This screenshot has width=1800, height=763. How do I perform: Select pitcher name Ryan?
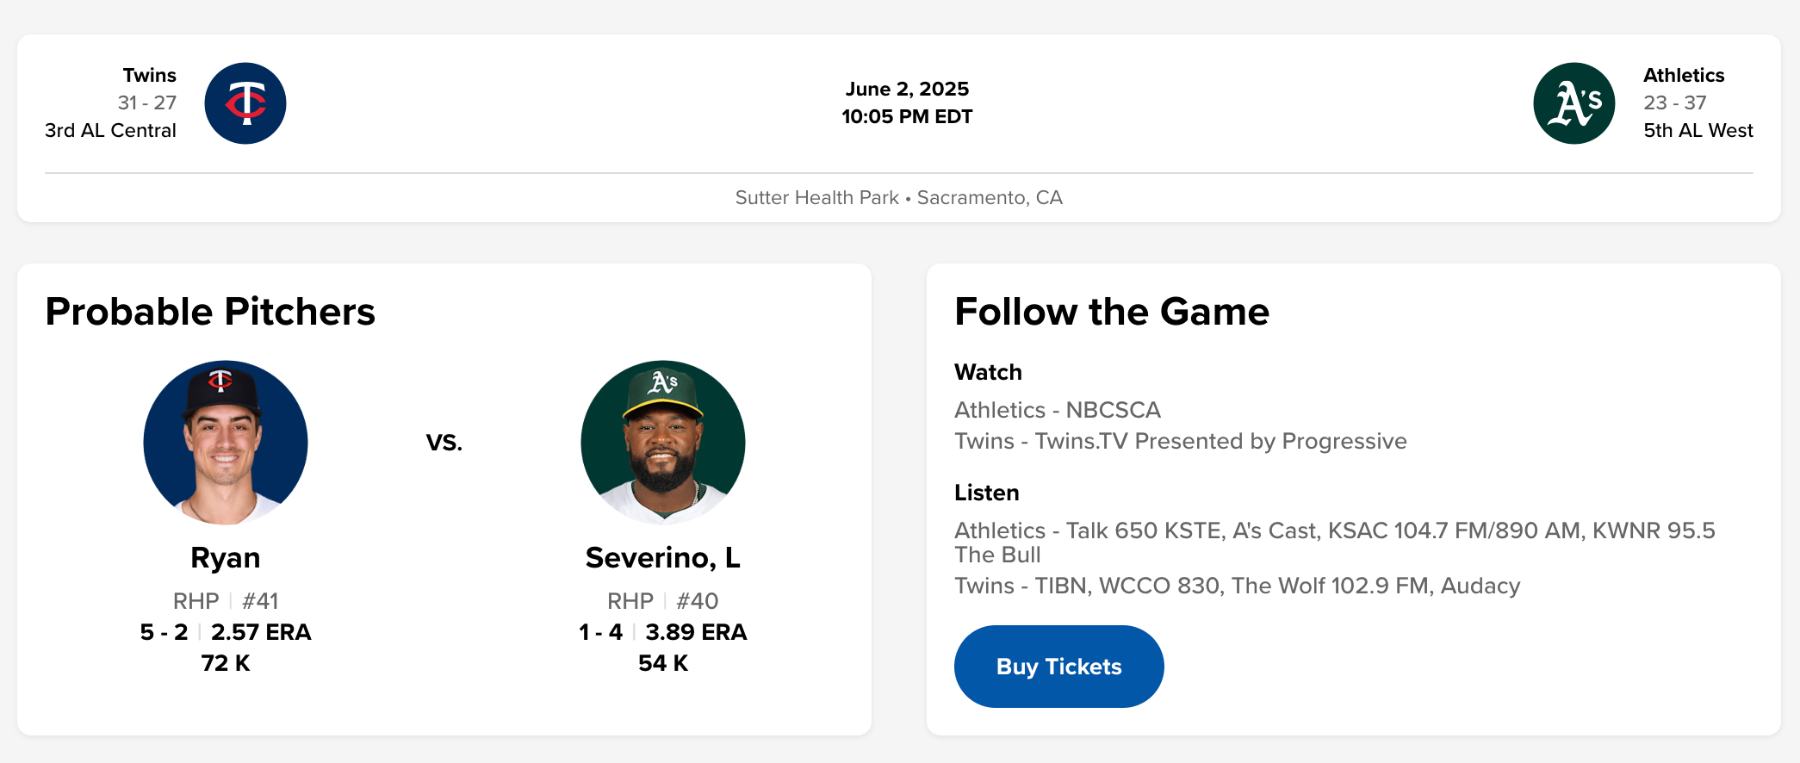(x=225, y=557)
